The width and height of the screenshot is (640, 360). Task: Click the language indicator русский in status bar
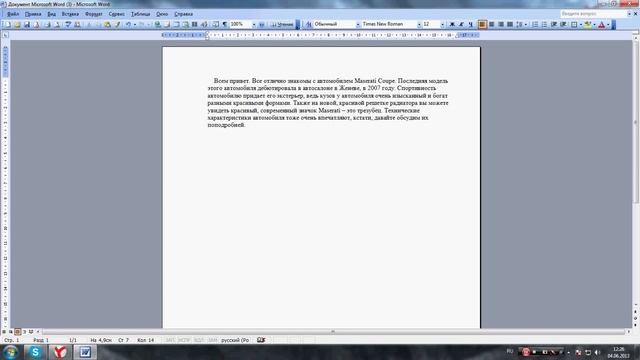pos(235,340)
